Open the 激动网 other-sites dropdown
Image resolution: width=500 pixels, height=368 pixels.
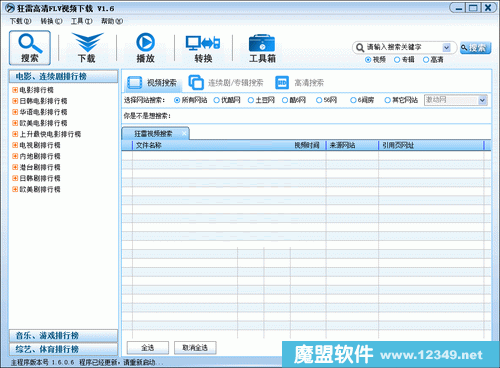click(x=456, y=100)
